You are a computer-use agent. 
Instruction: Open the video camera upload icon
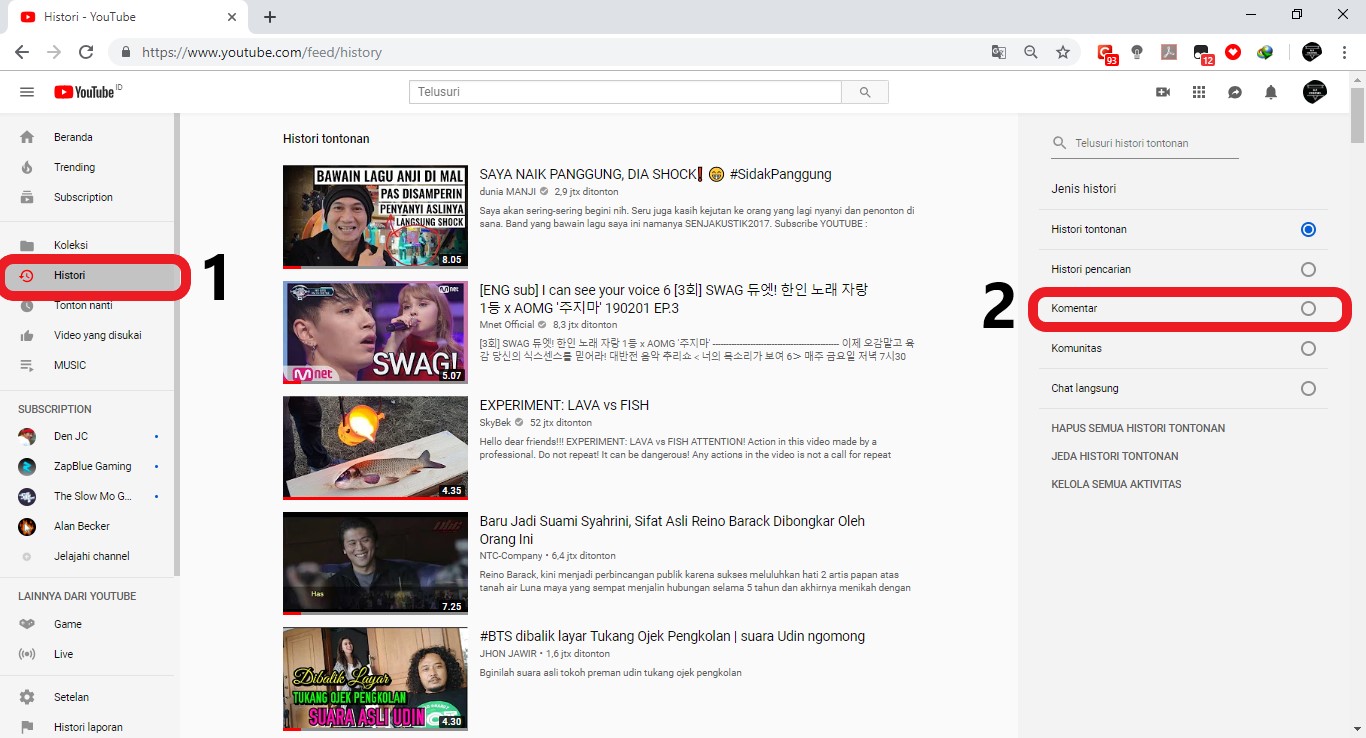click(x=1163, y=92)
